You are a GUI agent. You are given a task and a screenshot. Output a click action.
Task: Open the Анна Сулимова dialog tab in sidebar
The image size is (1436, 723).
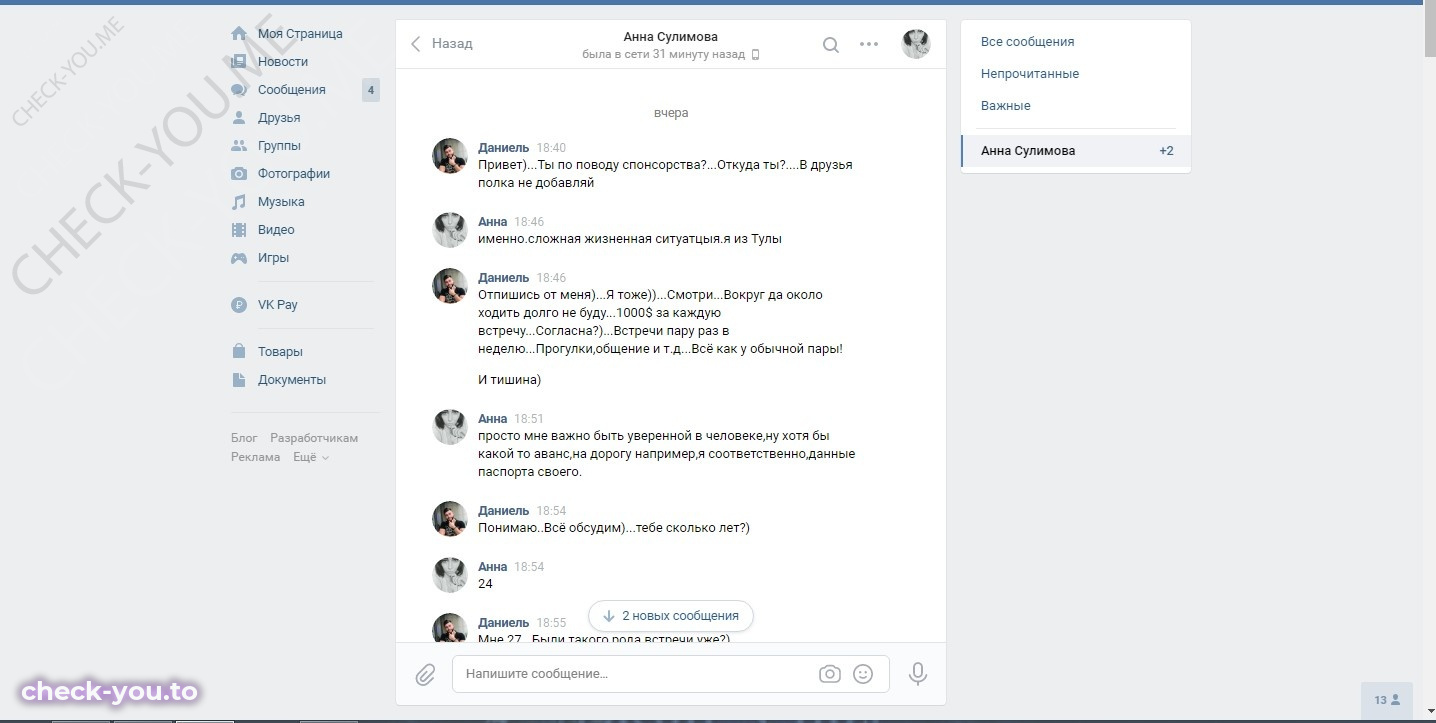1076,151
